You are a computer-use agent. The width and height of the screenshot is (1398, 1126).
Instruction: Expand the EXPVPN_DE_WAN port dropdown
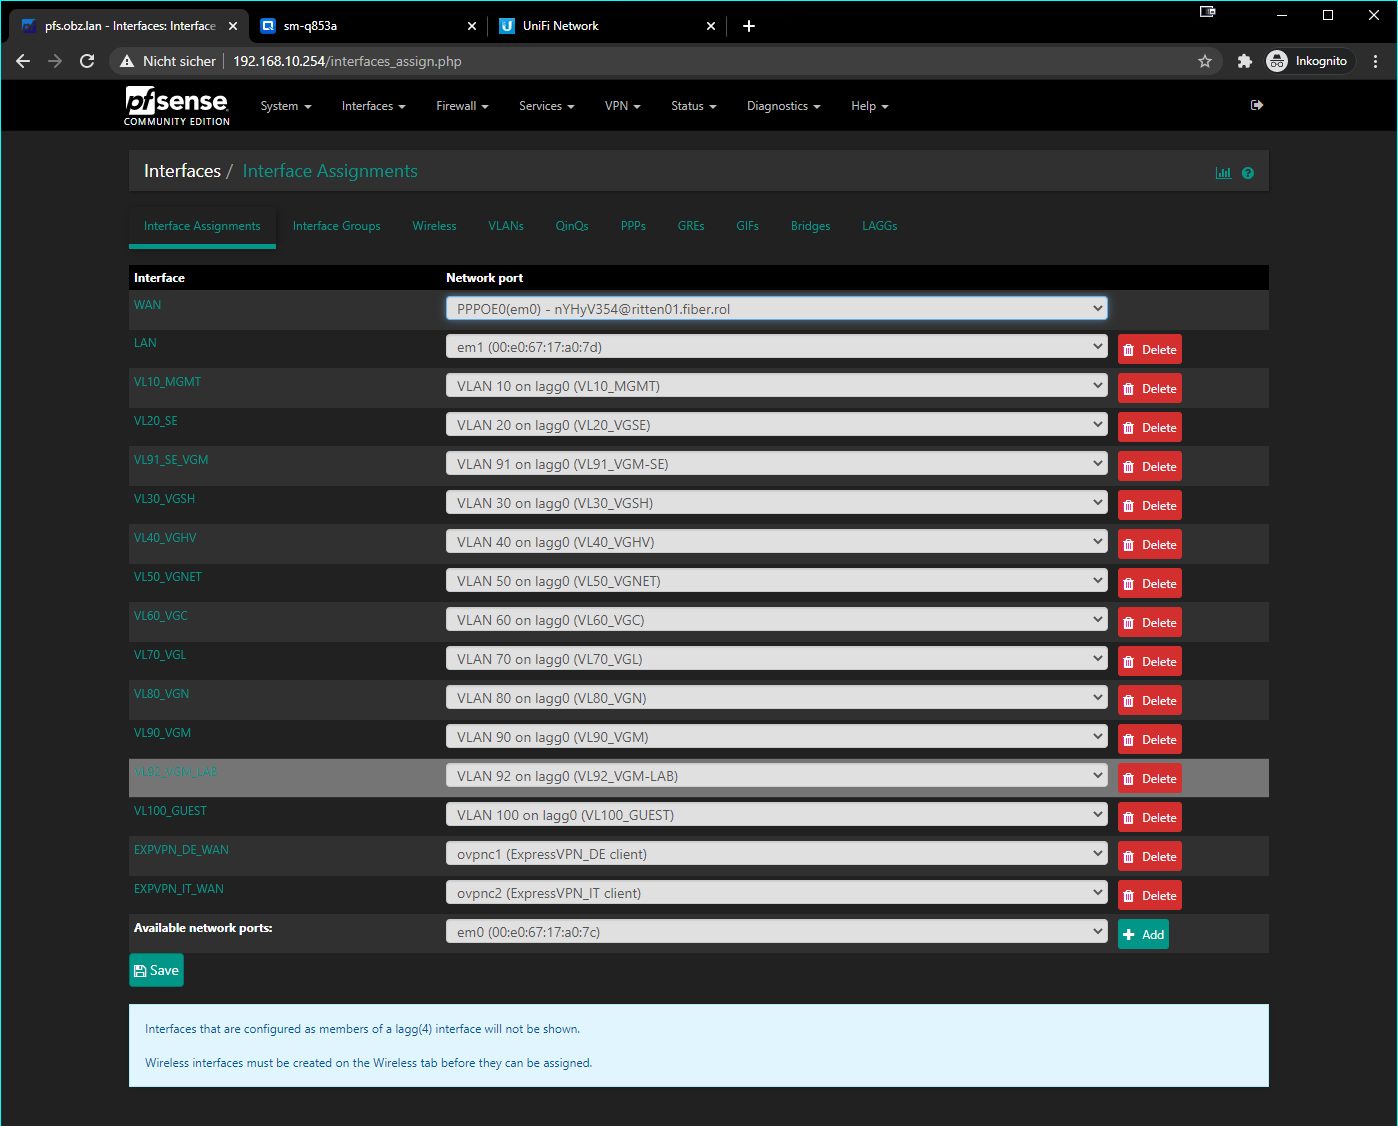pos(777,854)
